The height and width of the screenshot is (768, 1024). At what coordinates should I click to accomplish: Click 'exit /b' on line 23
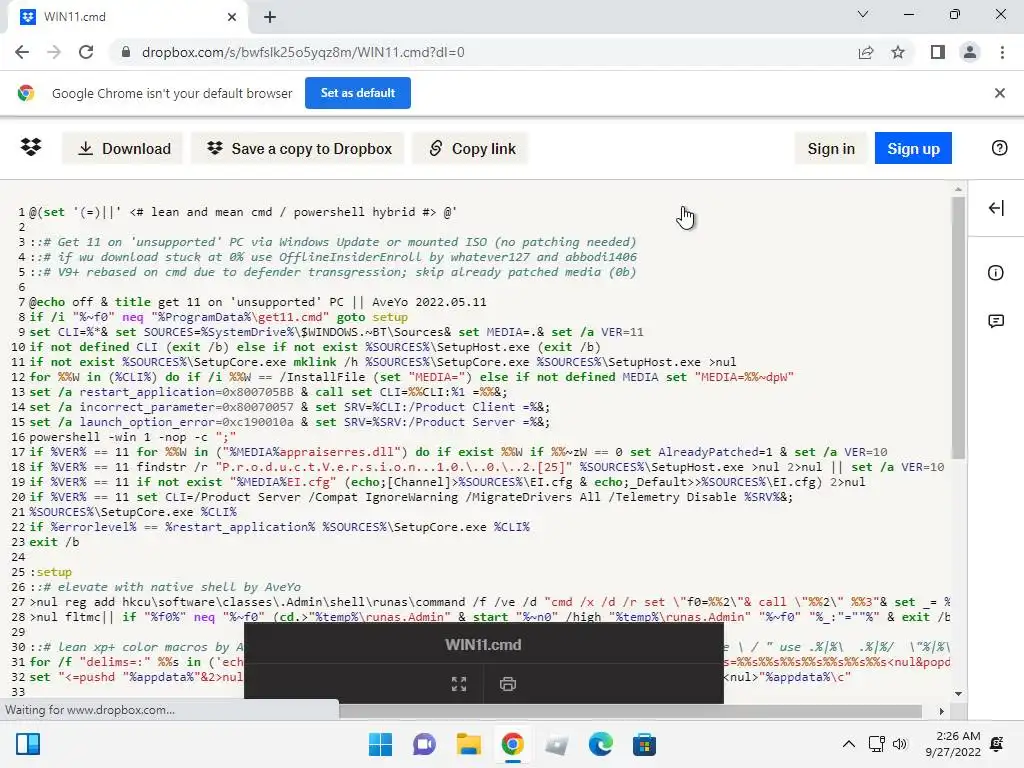click(x=54, y=542)
